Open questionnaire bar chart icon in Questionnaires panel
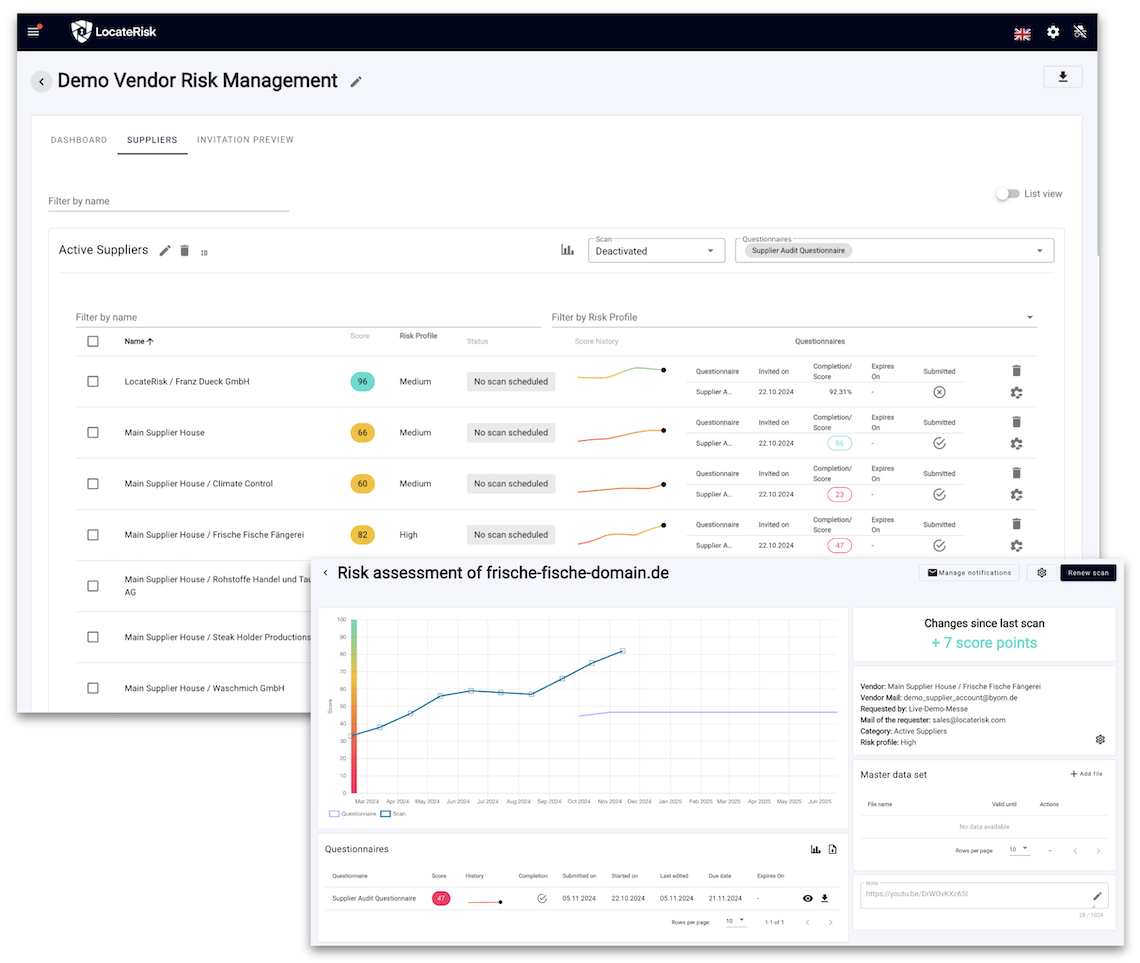This screenshot has width=1140, height=963. (x=815, y=849)
